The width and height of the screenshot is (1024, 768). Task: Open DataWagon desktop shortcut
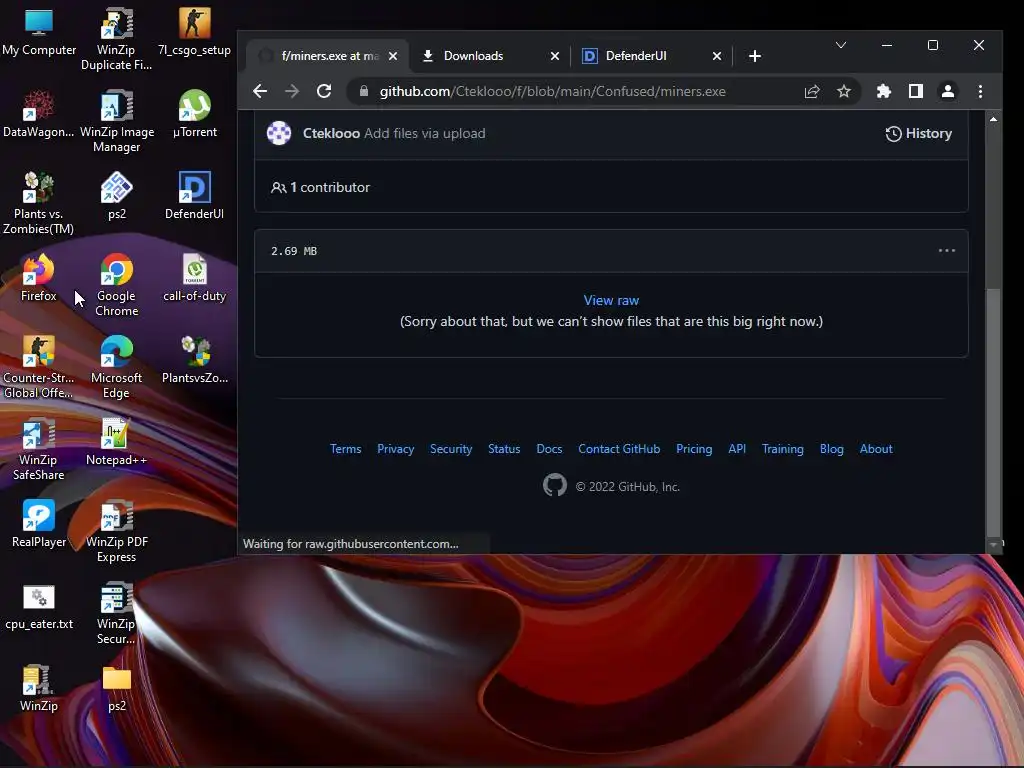coord(39,114)
